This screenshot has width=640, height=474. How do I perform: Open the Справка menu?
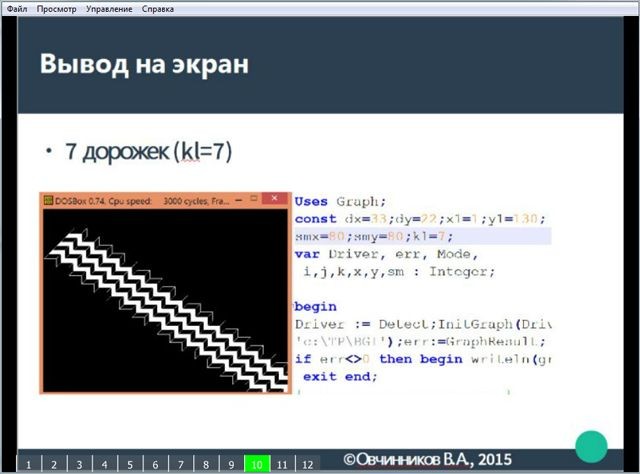click(158, 9)
